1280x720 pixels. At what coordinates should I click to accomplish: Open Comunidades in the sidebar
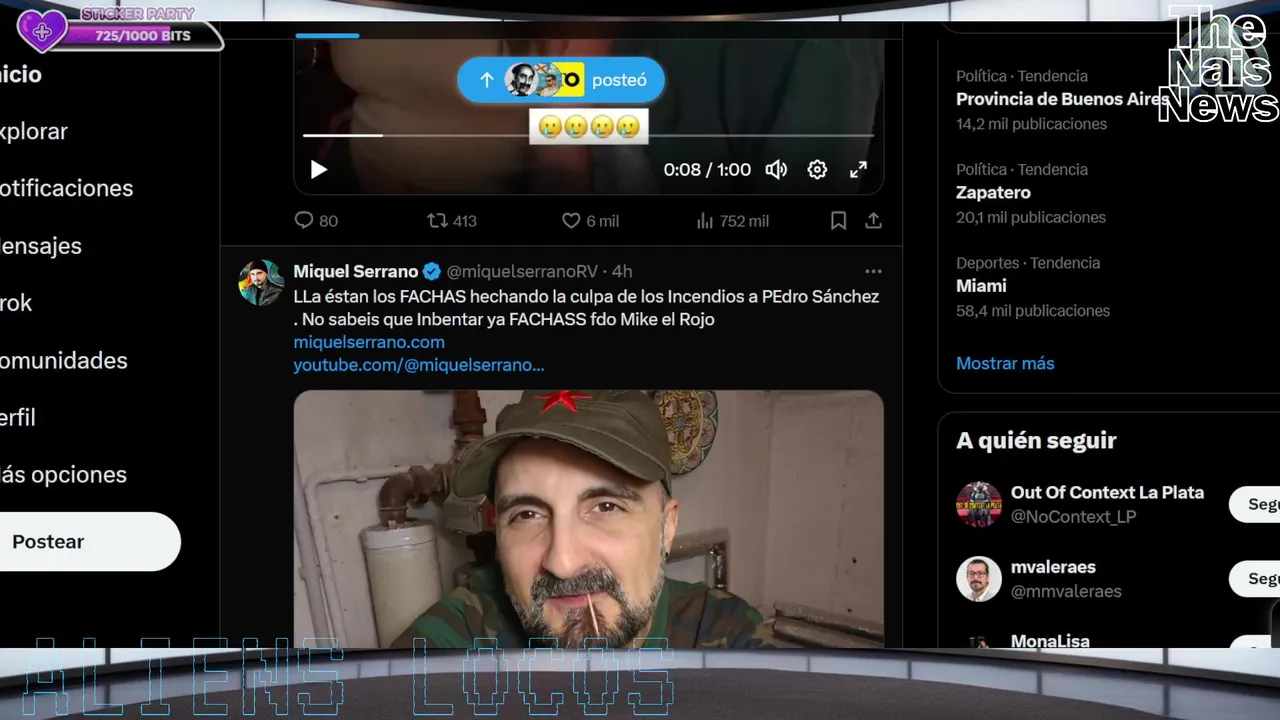pyautogui.click(x=64, y=360)
